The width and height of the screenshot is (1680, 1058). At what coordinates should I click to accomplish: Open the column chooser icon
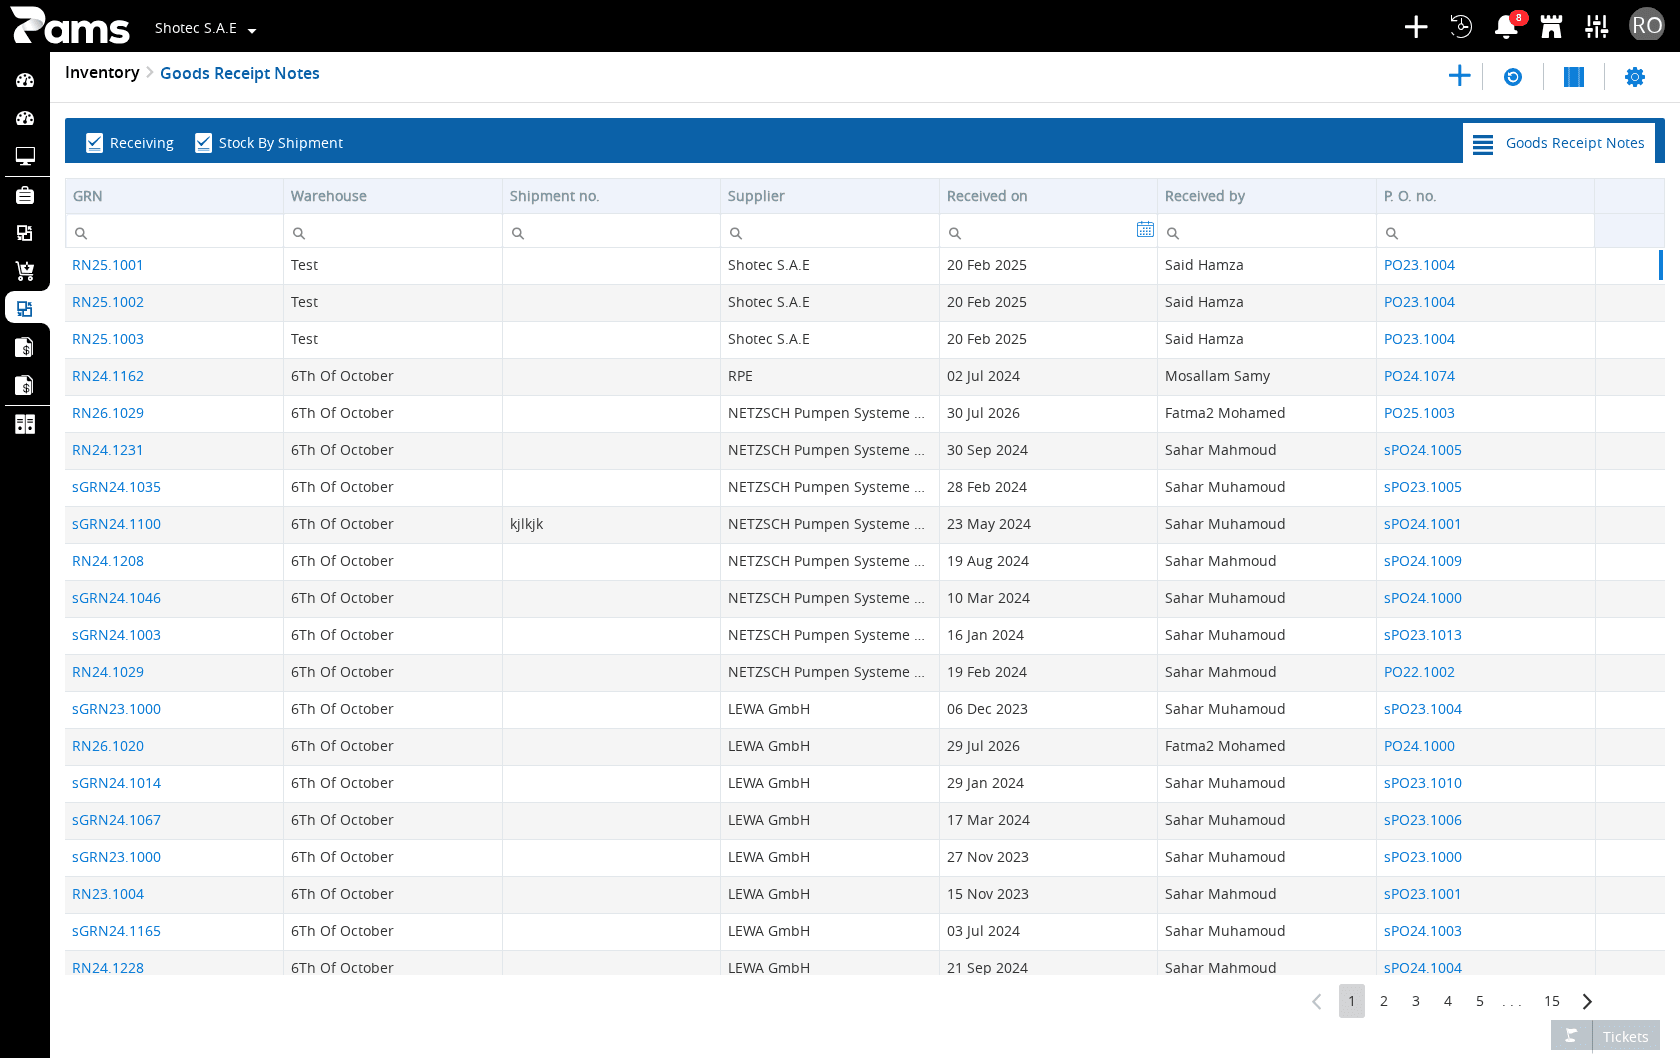click(1574, 77)
